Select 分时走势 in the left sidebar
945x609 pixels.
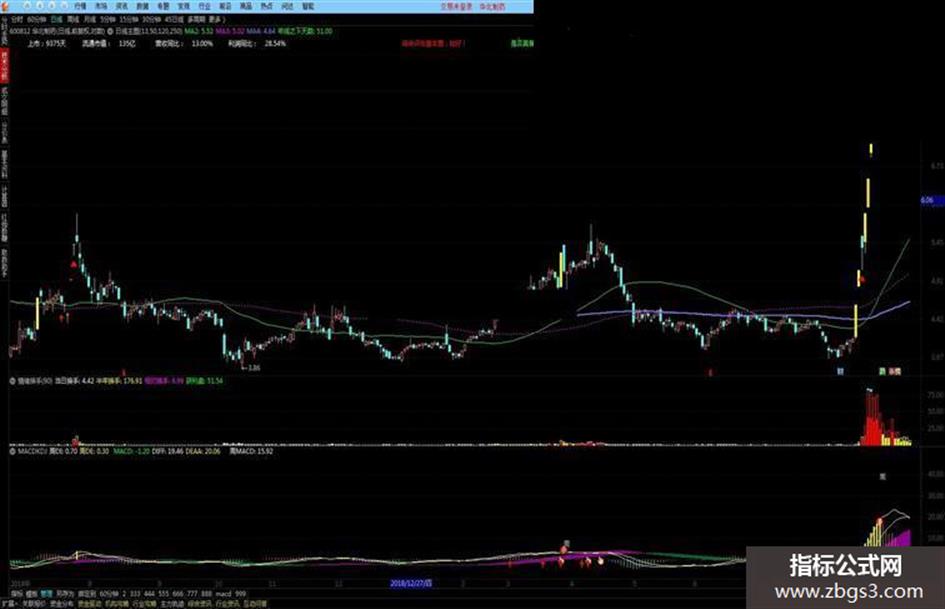(x=4, y=31)
